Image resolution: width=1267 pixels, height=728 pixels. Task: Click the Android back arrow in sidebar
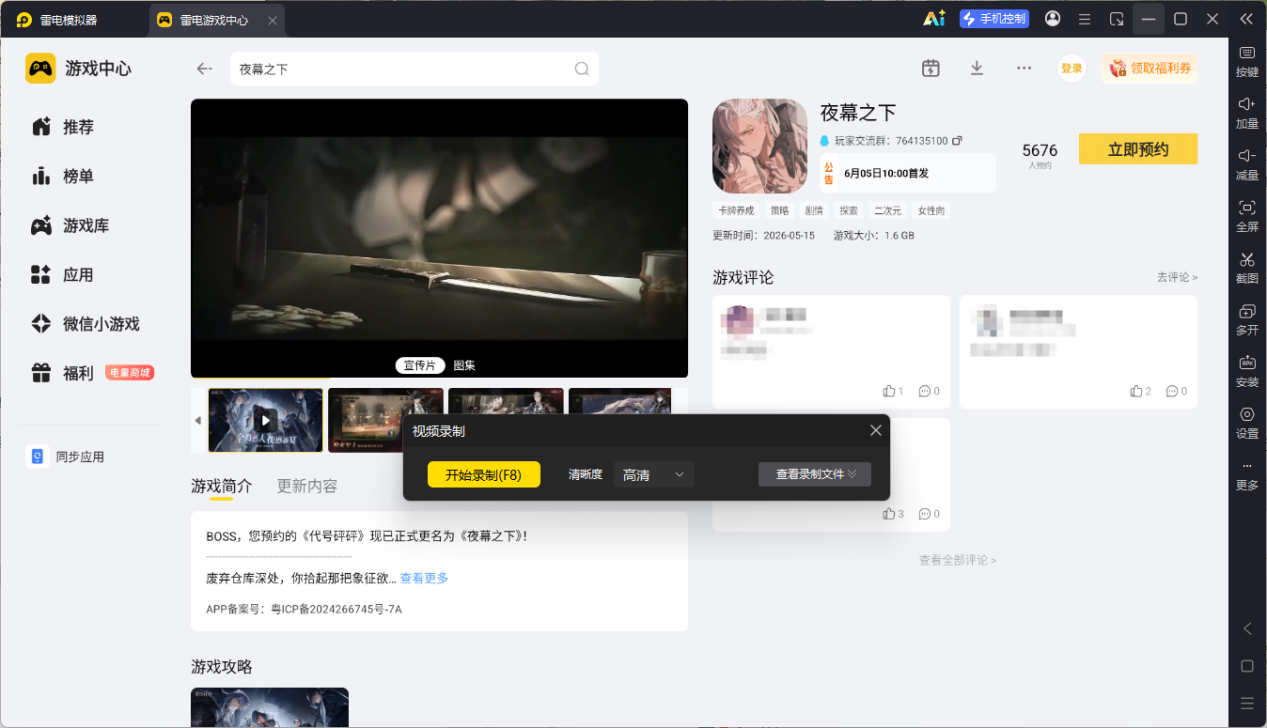[1247, 629]
